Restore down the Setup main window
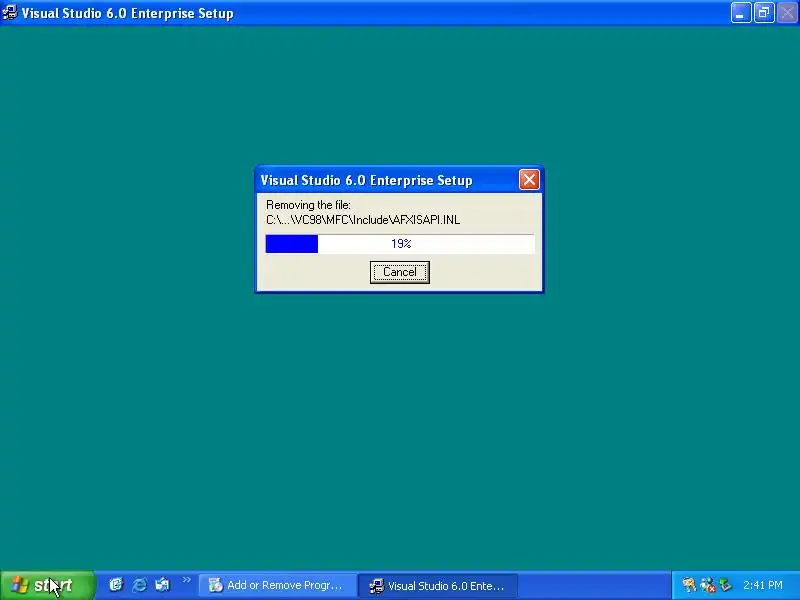This screenshot has height=600, width=800. [x=764, y=13]
